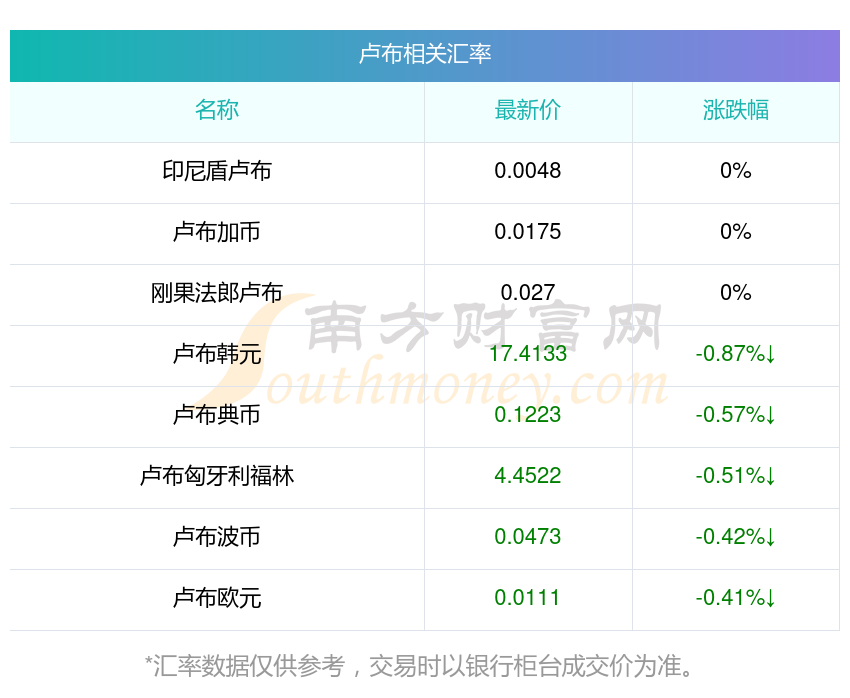The height and width of the screenshot is (698, 850).
Task: Open the 刚果法郎卢布 currency pair
Action: pyautogui.click(x=217, y=293)
